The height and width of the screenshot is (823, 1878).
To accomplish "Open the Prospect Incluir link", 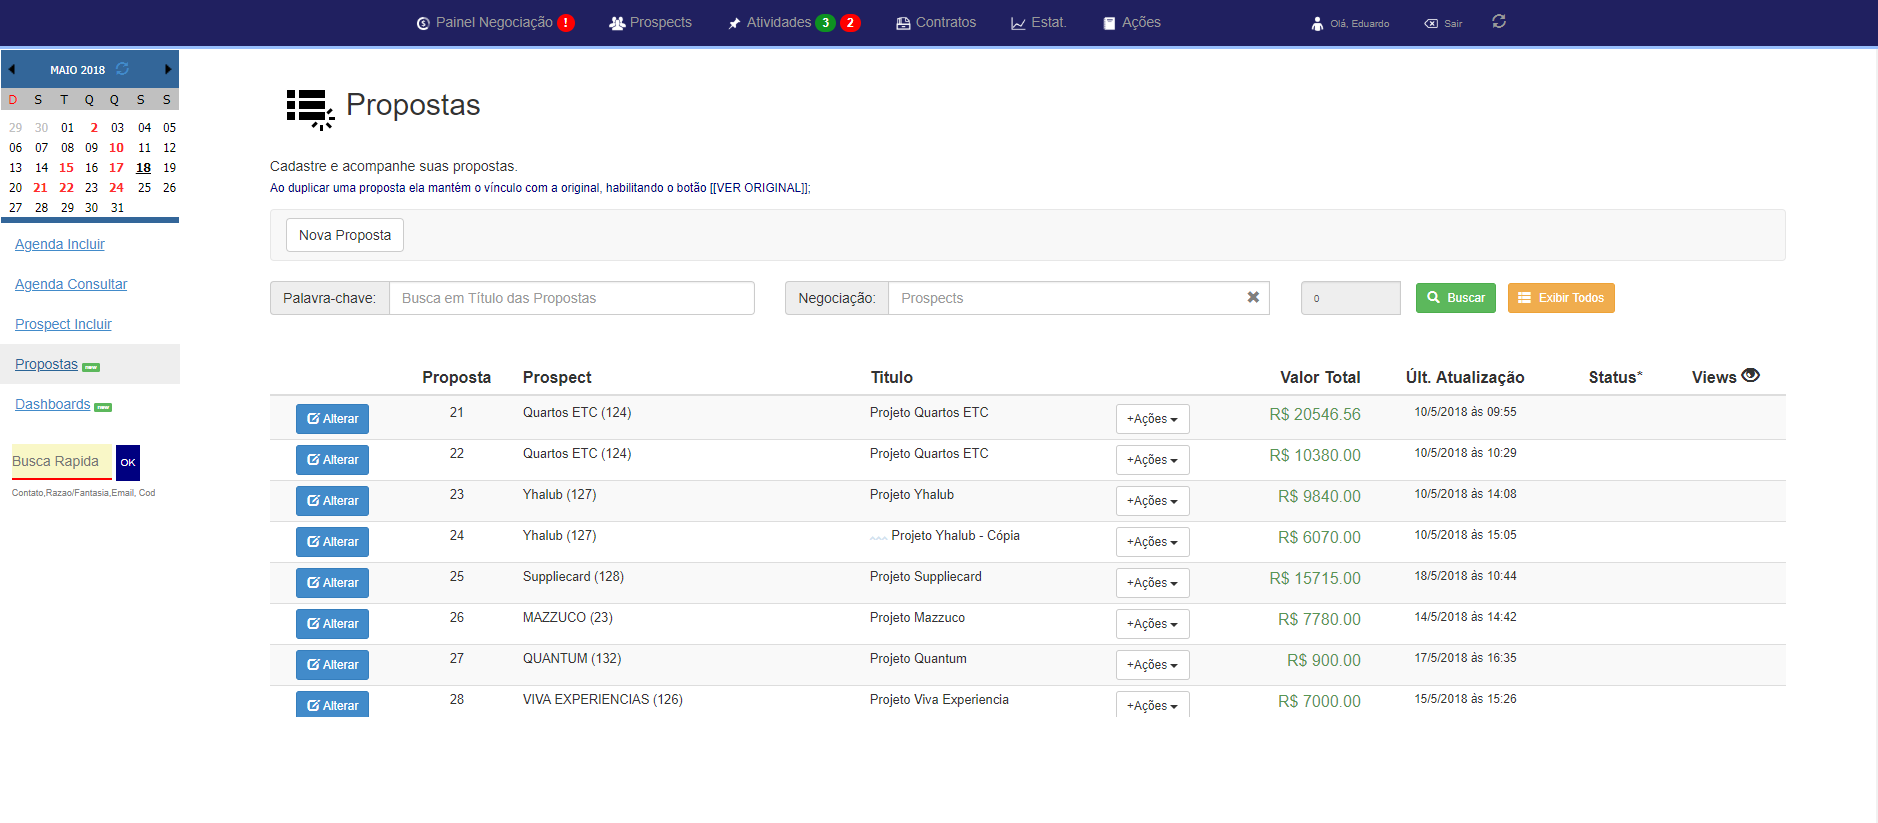I will click(x=63, y=324).
